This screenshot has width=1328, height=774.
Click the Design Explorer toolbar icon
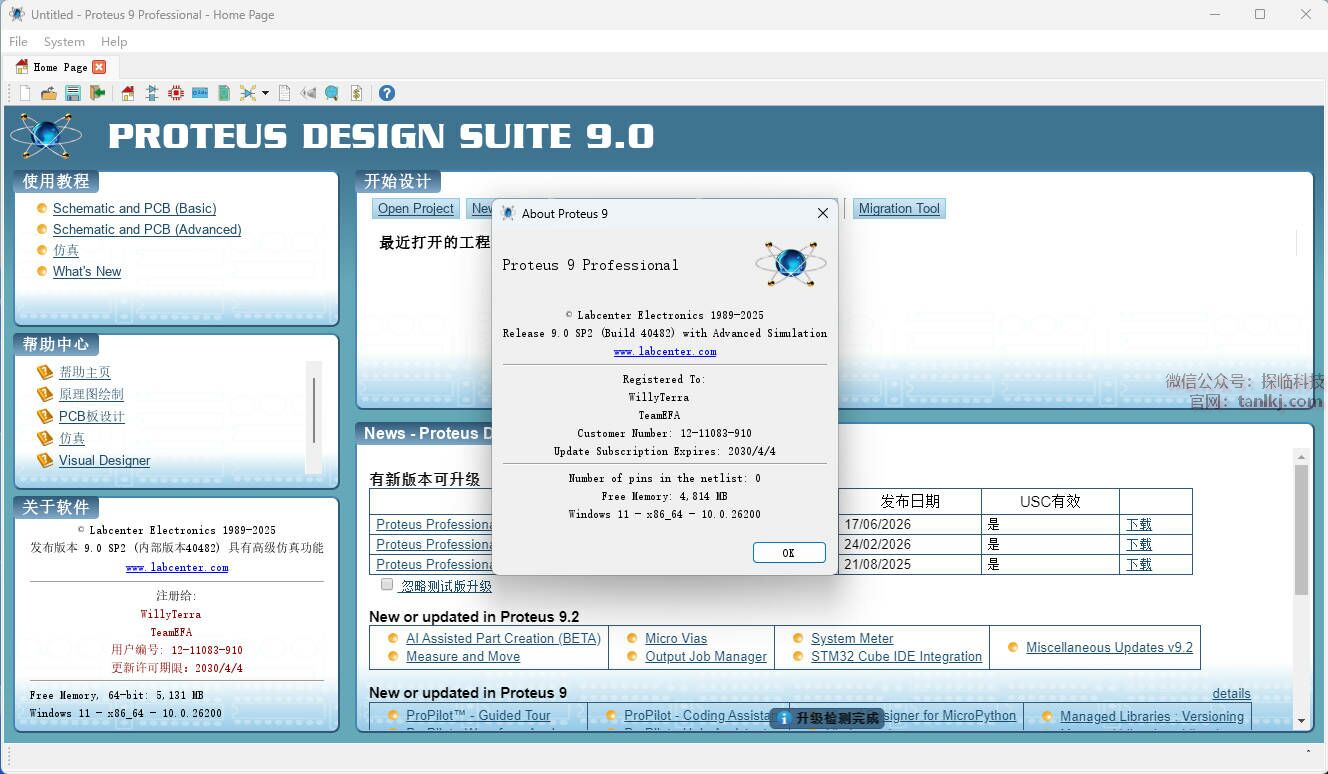pos(248,93)
